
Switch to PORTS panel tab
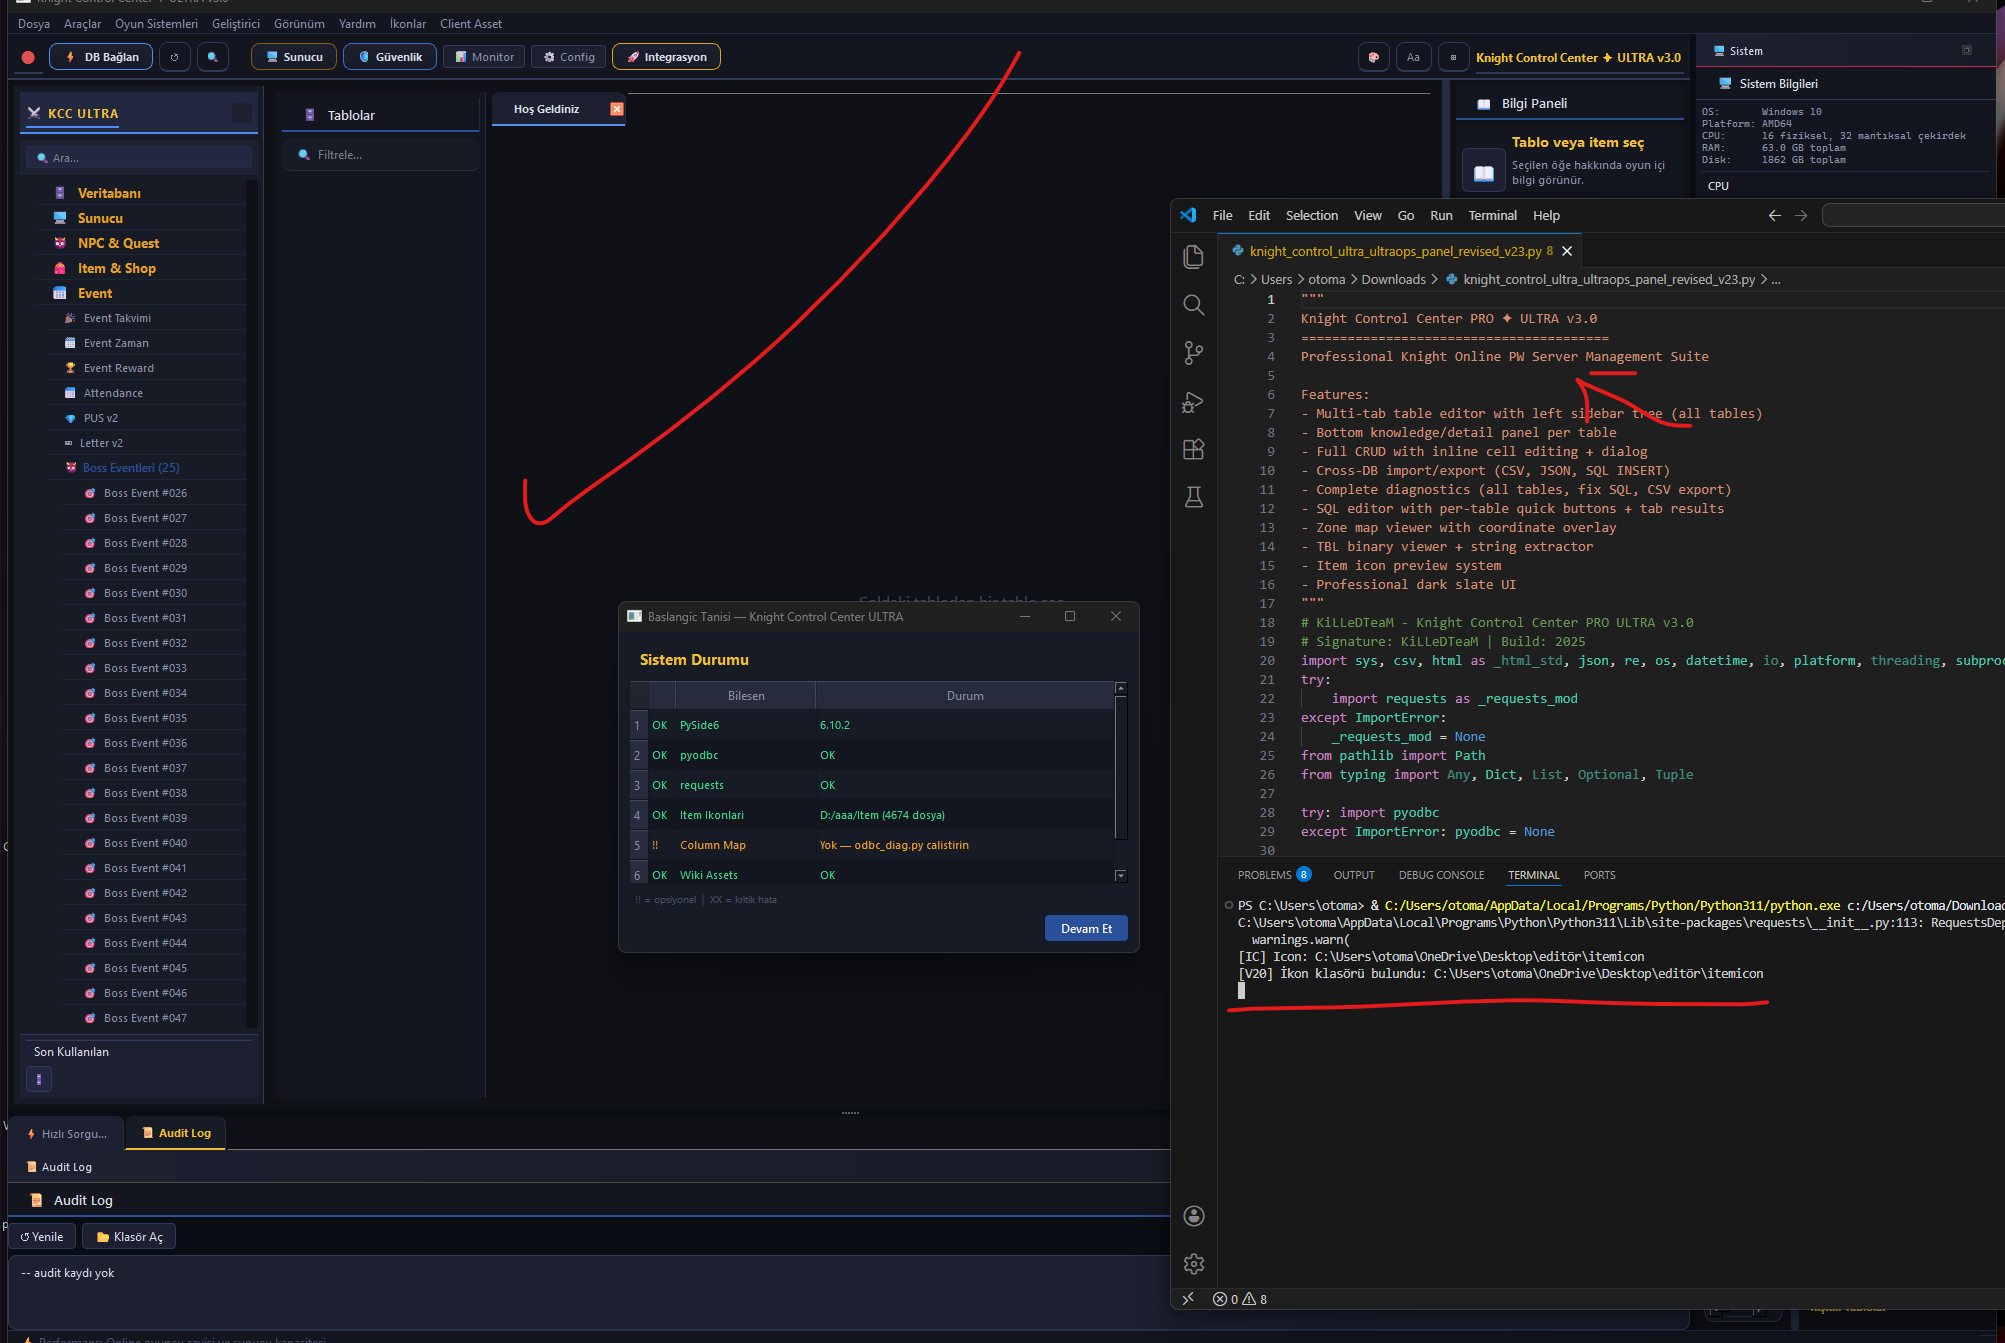[1599, 875]
